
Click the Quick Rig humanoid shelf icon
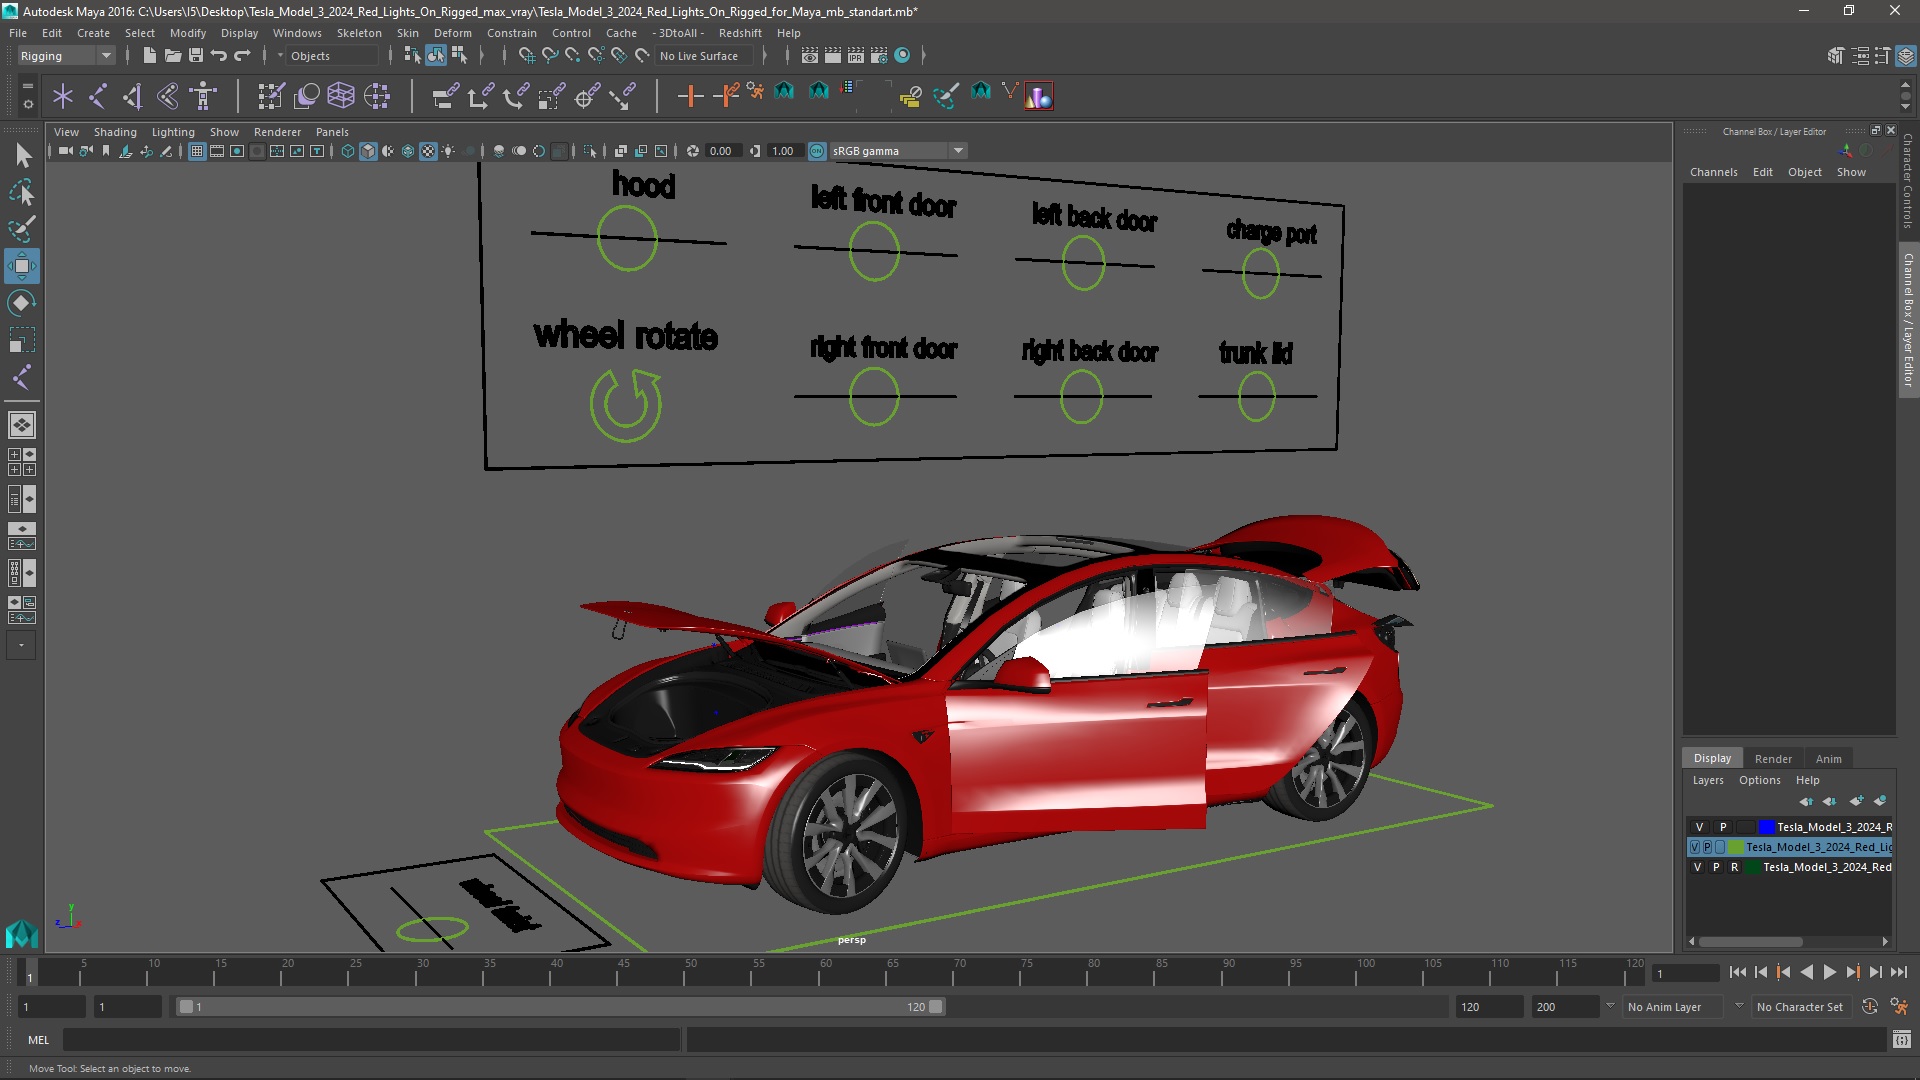click(203, 96)
